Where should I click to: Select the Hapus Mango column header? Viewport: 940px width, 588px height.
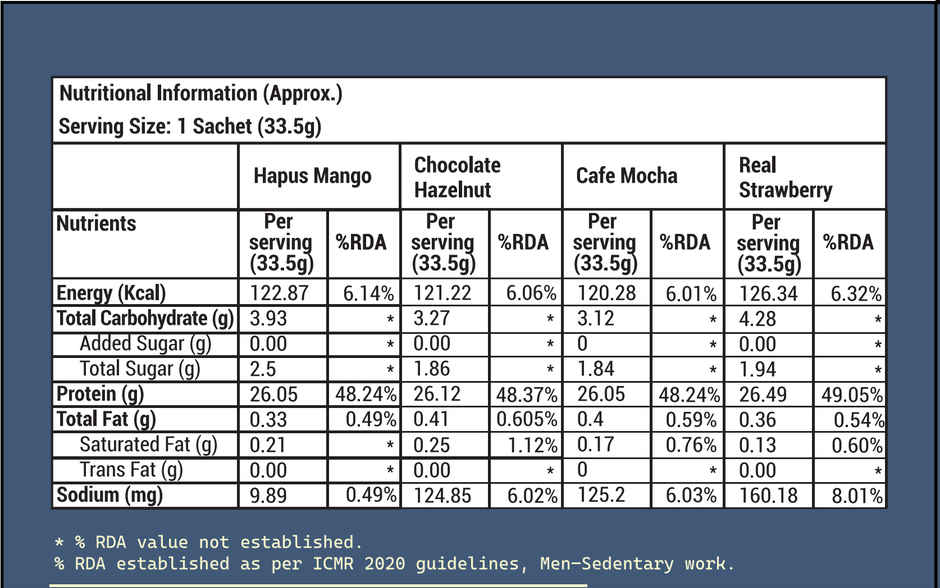[x=312, y=176]
